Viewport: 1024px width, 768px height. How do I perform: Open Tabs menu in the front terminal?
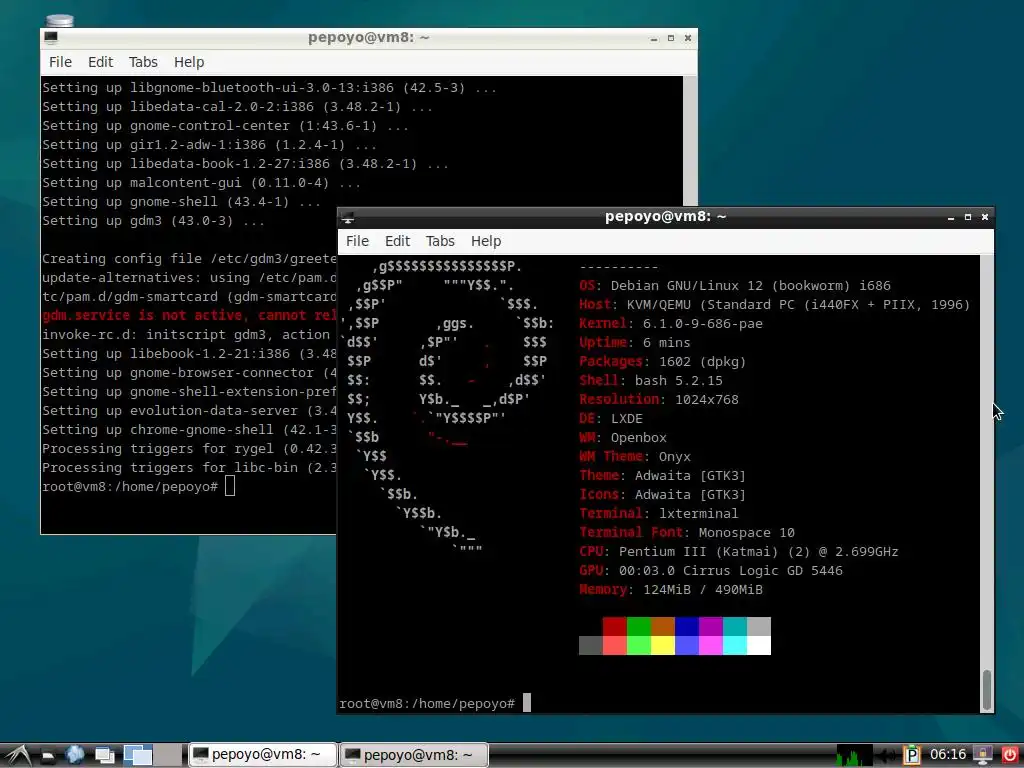(x=440, y=241)
